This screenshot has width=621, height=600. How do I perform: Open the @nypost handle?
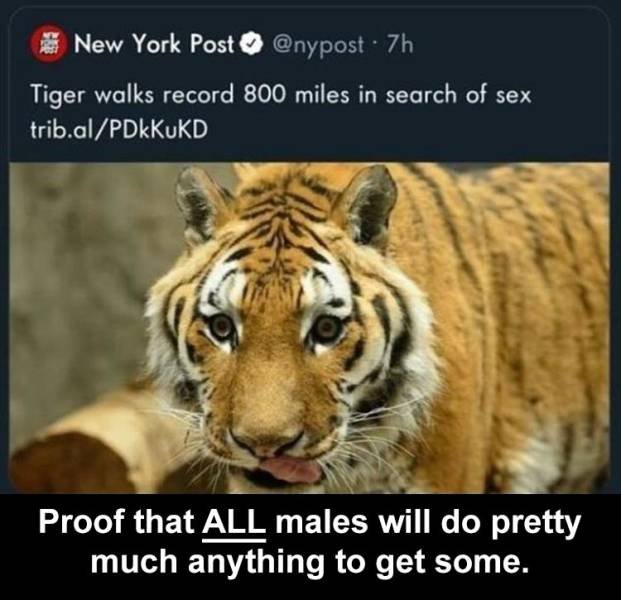point(316,44)
